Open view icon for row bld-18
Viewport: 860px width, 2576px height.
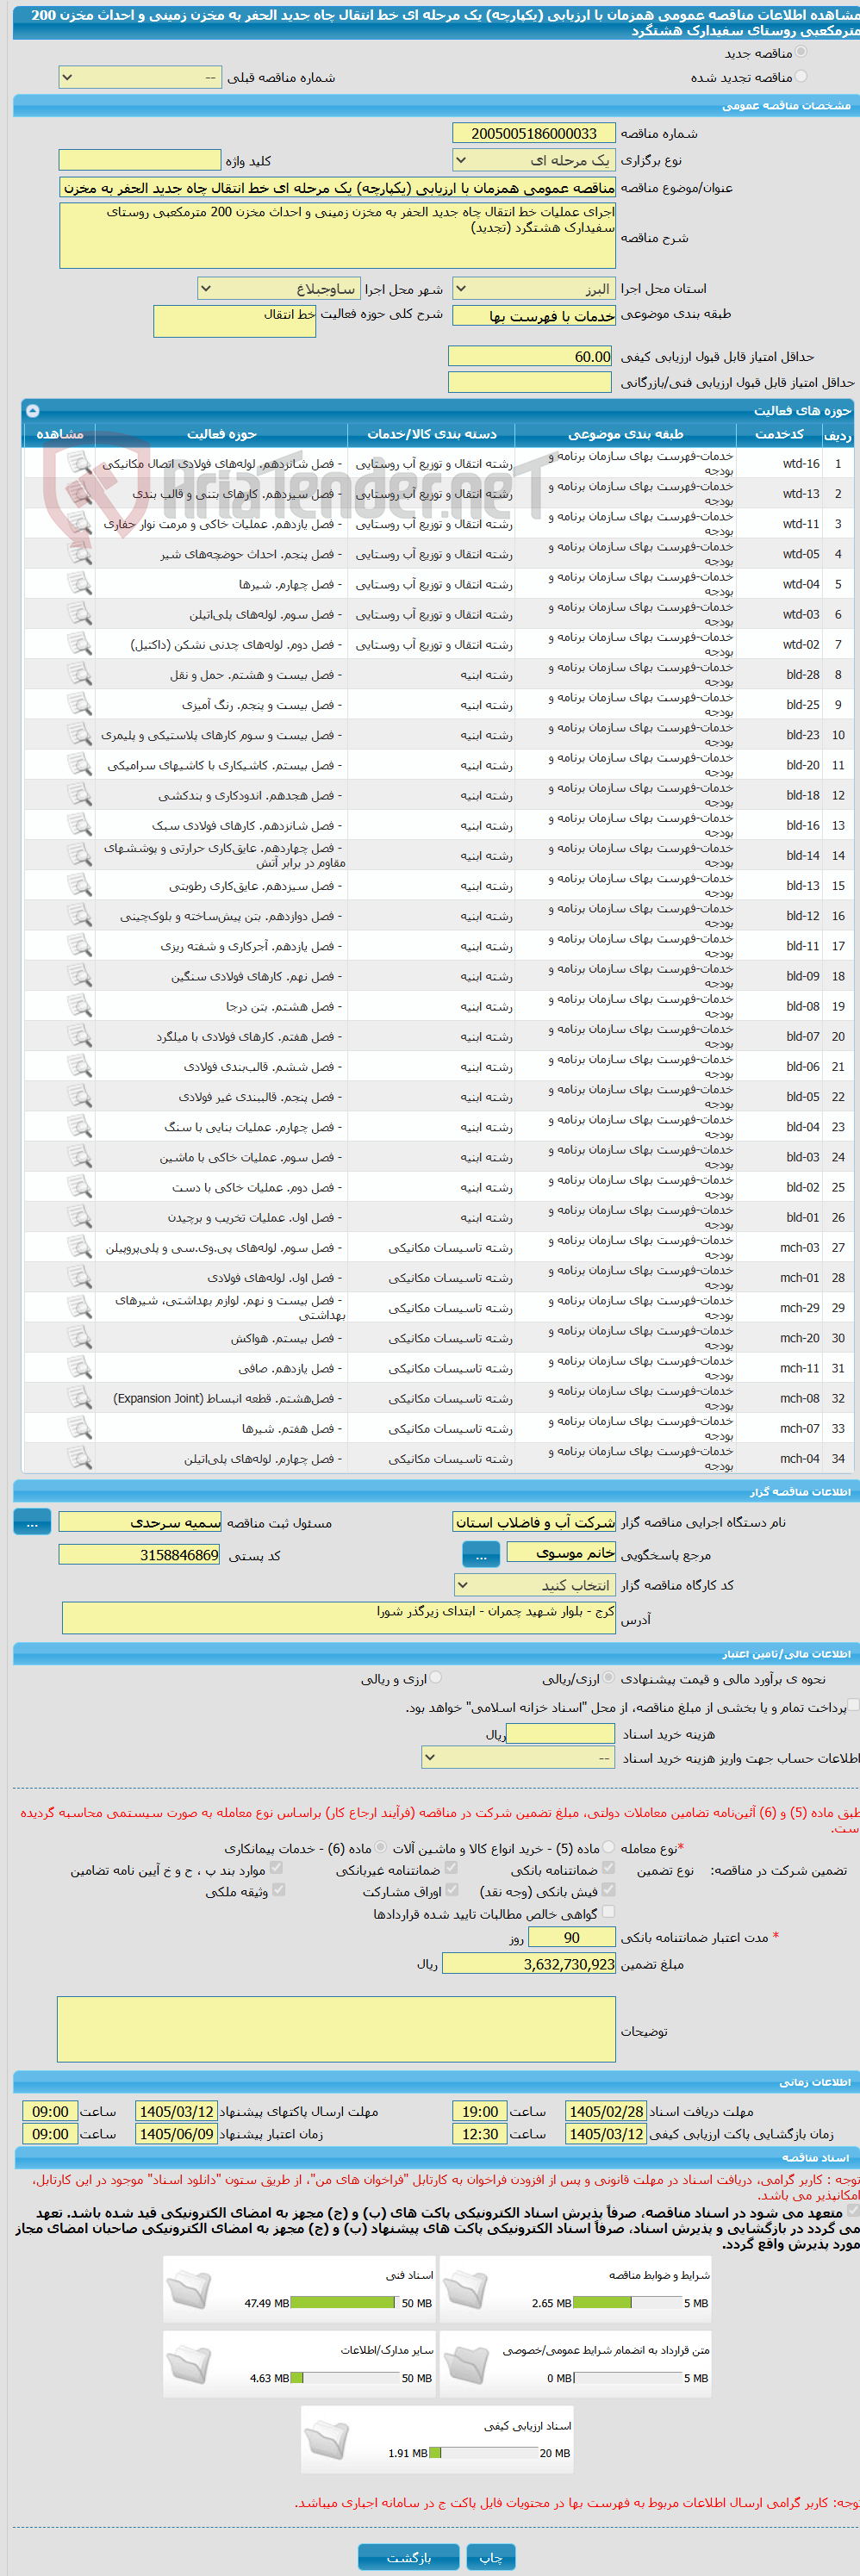click(79, 794)
